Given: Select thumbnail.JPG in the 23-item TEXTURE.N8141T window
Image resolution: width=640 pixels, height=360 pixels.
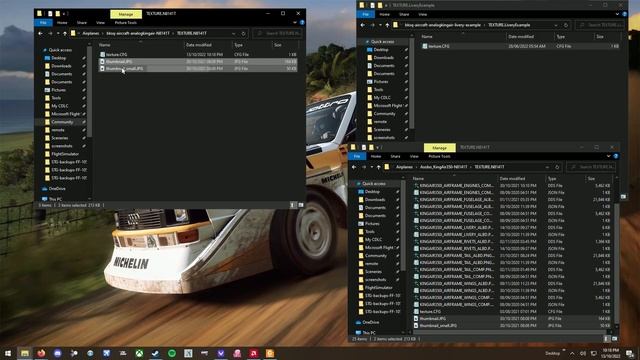Looking at the screenshot, I should (x=512, y=319).
